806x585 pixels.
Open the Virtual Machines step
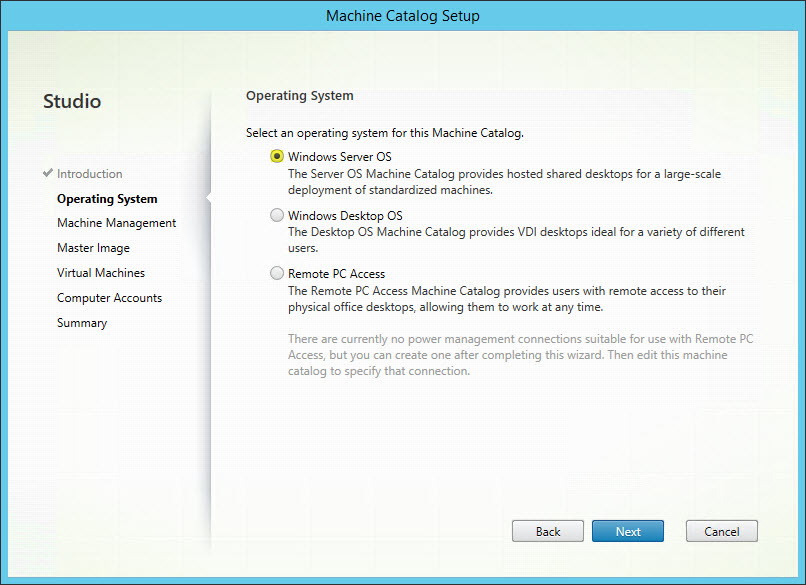101,273
